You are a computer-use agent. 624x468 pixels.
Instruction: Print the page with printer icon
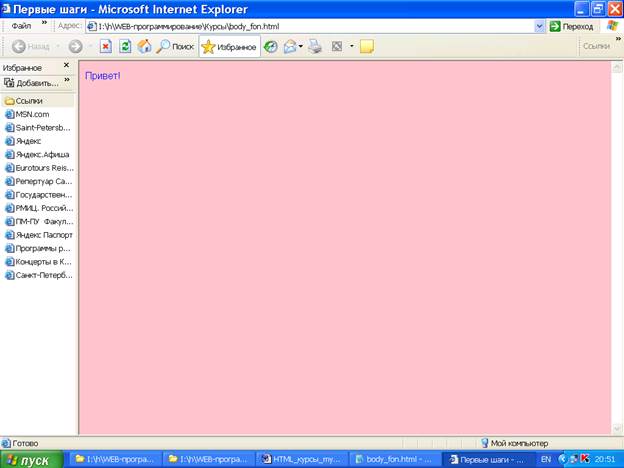[x=315, y=47]
